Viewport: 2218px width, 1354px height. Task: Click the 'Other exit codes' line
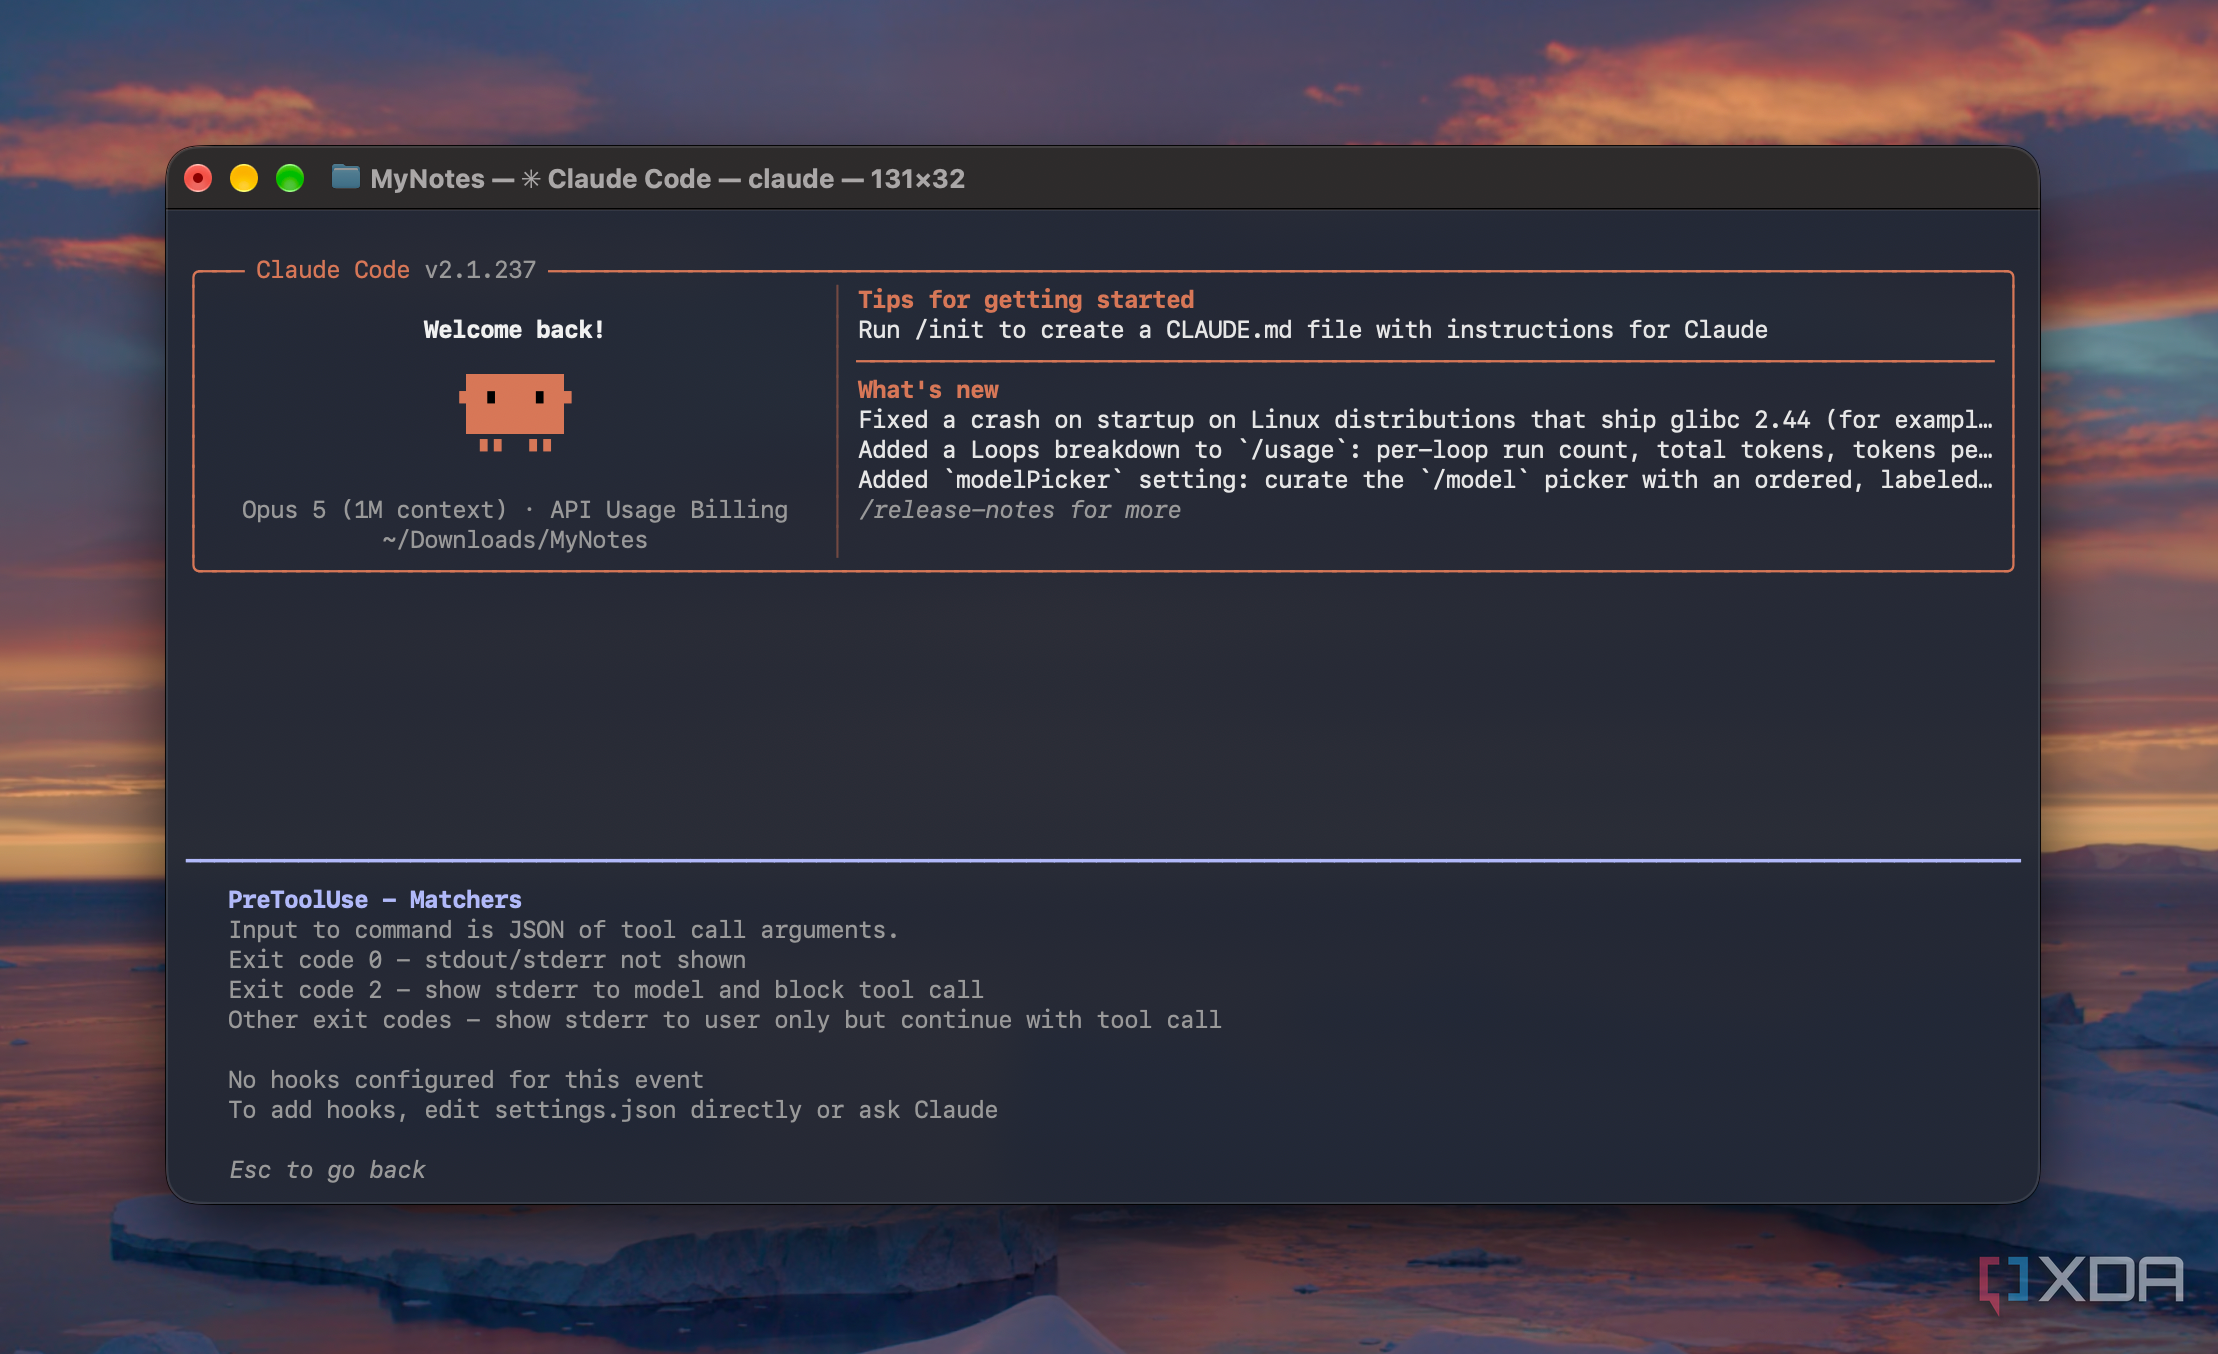(x=725, y=1020)
